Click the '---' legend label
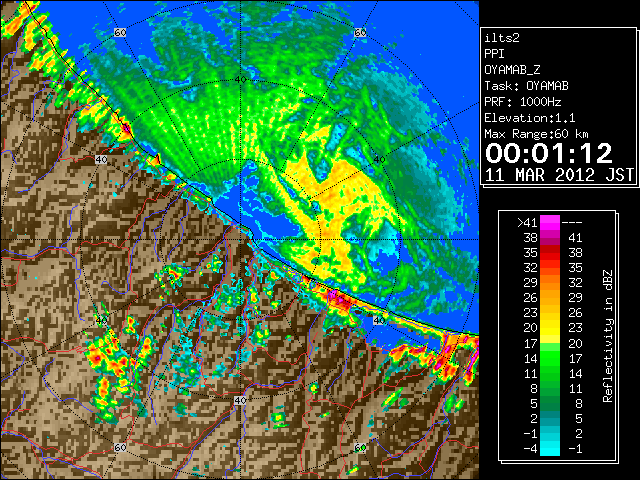 click(572, 223)
